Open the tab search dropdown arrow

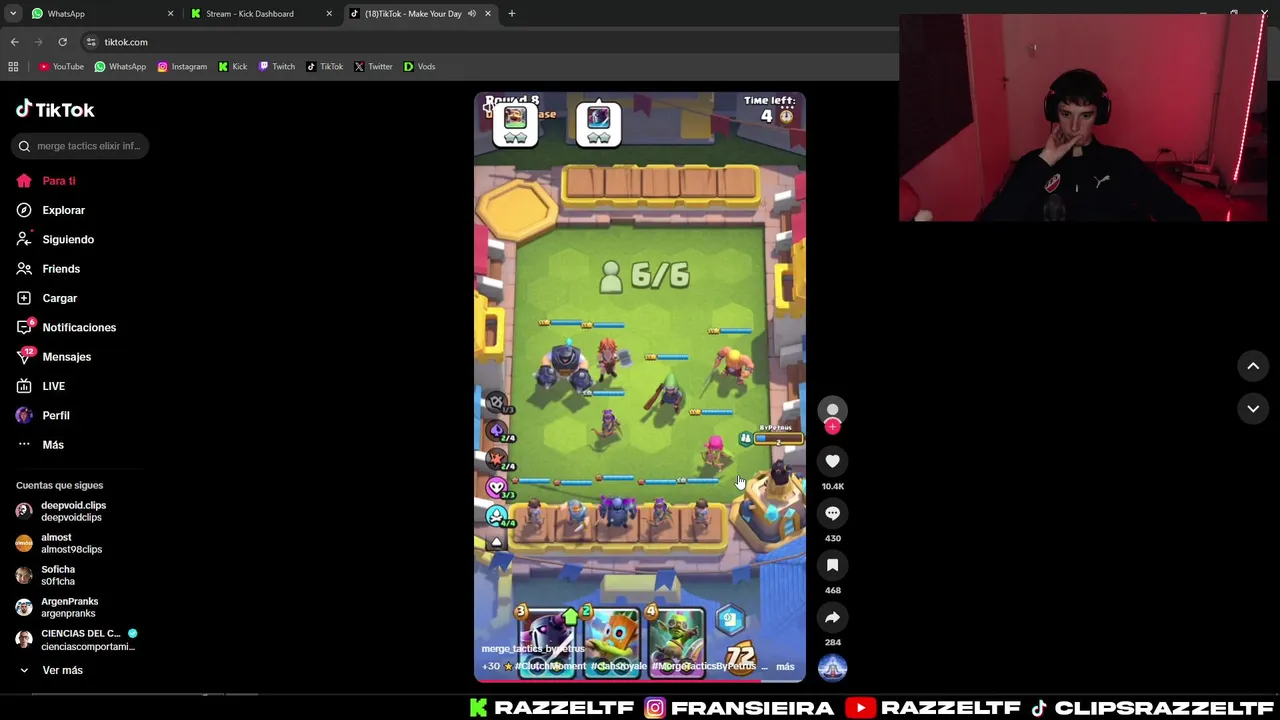(x=13, y=14)
